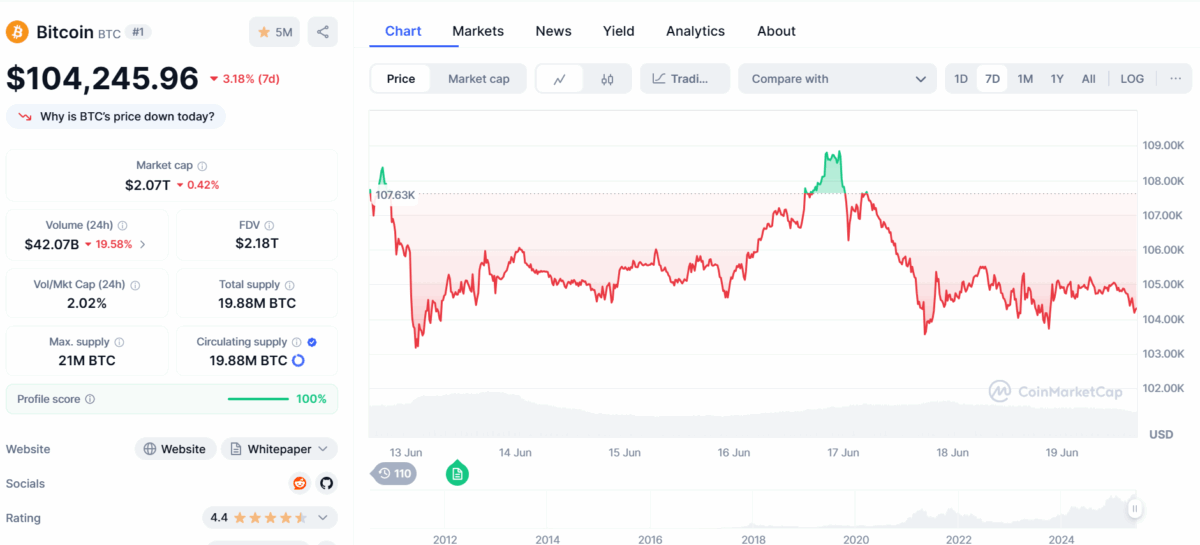Click the $104,245.96 price value
The height and width of the screenshot is (545, 1200).
click(x=103, y=78)
